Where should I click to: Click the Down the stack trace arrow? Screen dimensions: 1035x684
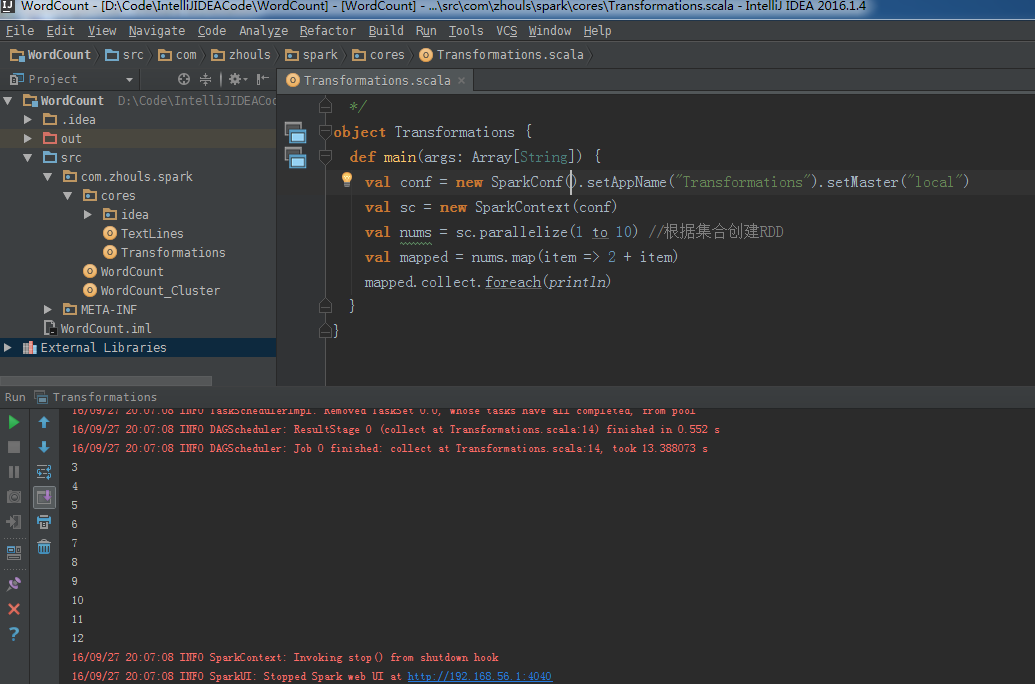(x=44, y=447)
